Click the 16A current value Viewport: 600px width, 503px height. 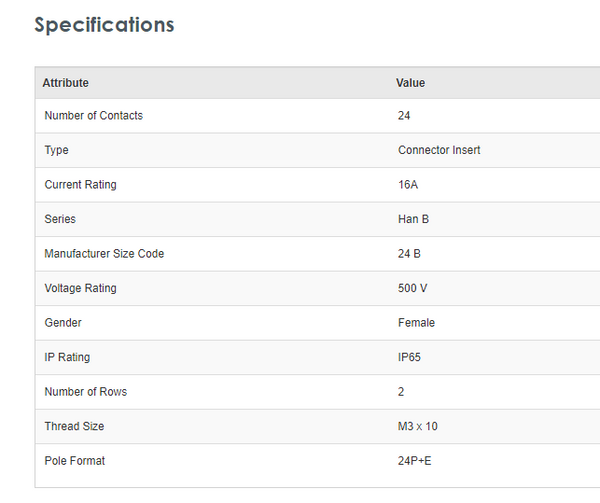(x=408, y=185)
